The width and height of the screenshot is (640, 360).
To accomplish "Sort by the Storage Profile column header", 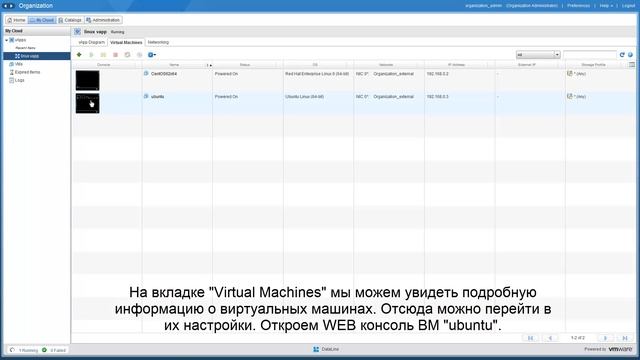I will tap(593, 65).
